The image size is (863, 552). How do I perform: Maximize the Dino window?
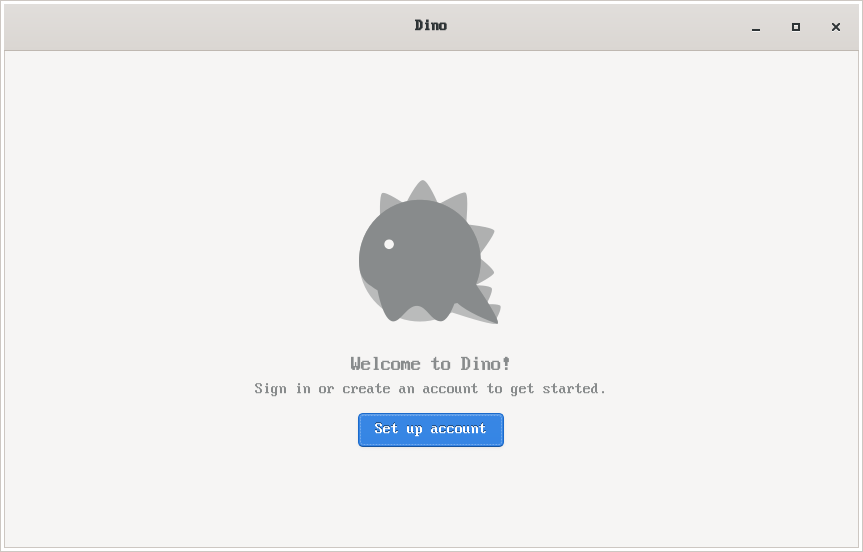click(796, 27)
